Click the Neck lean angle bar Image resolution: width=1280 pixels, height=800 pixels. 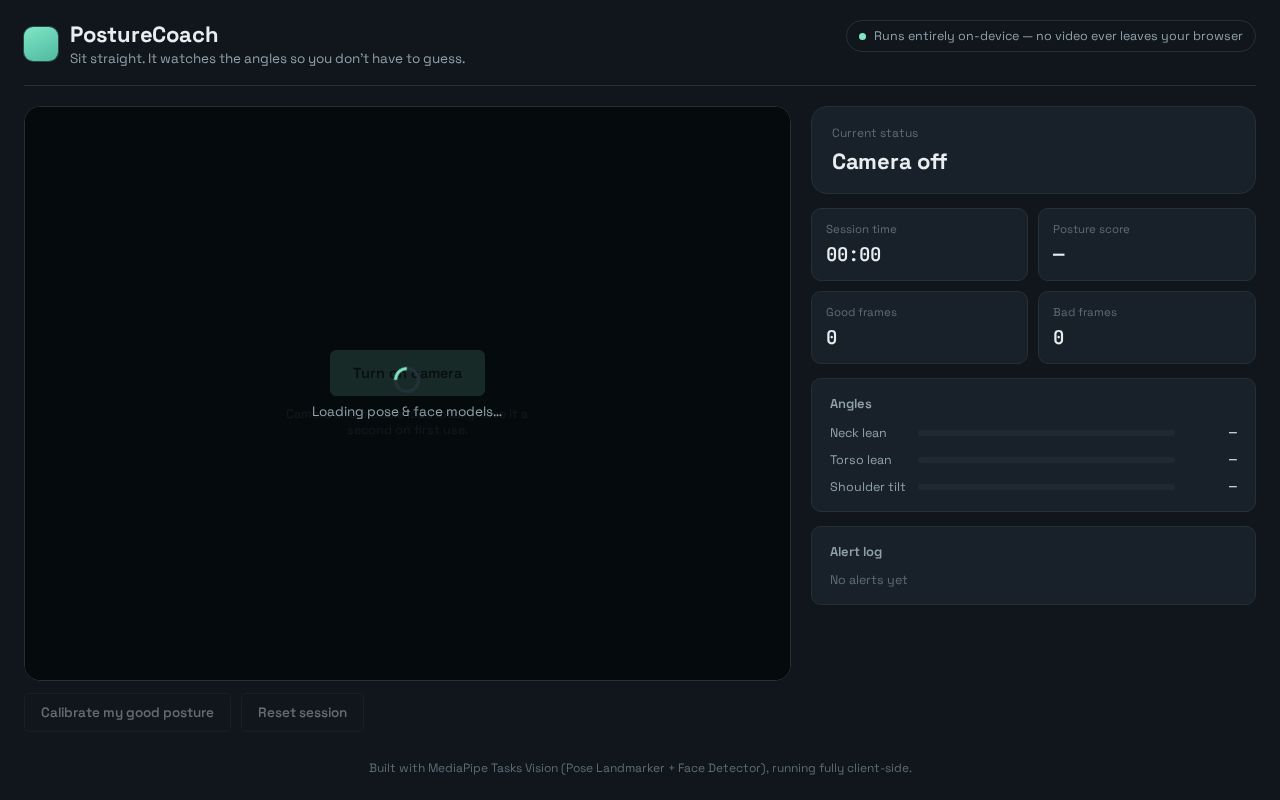[1046, 433]
